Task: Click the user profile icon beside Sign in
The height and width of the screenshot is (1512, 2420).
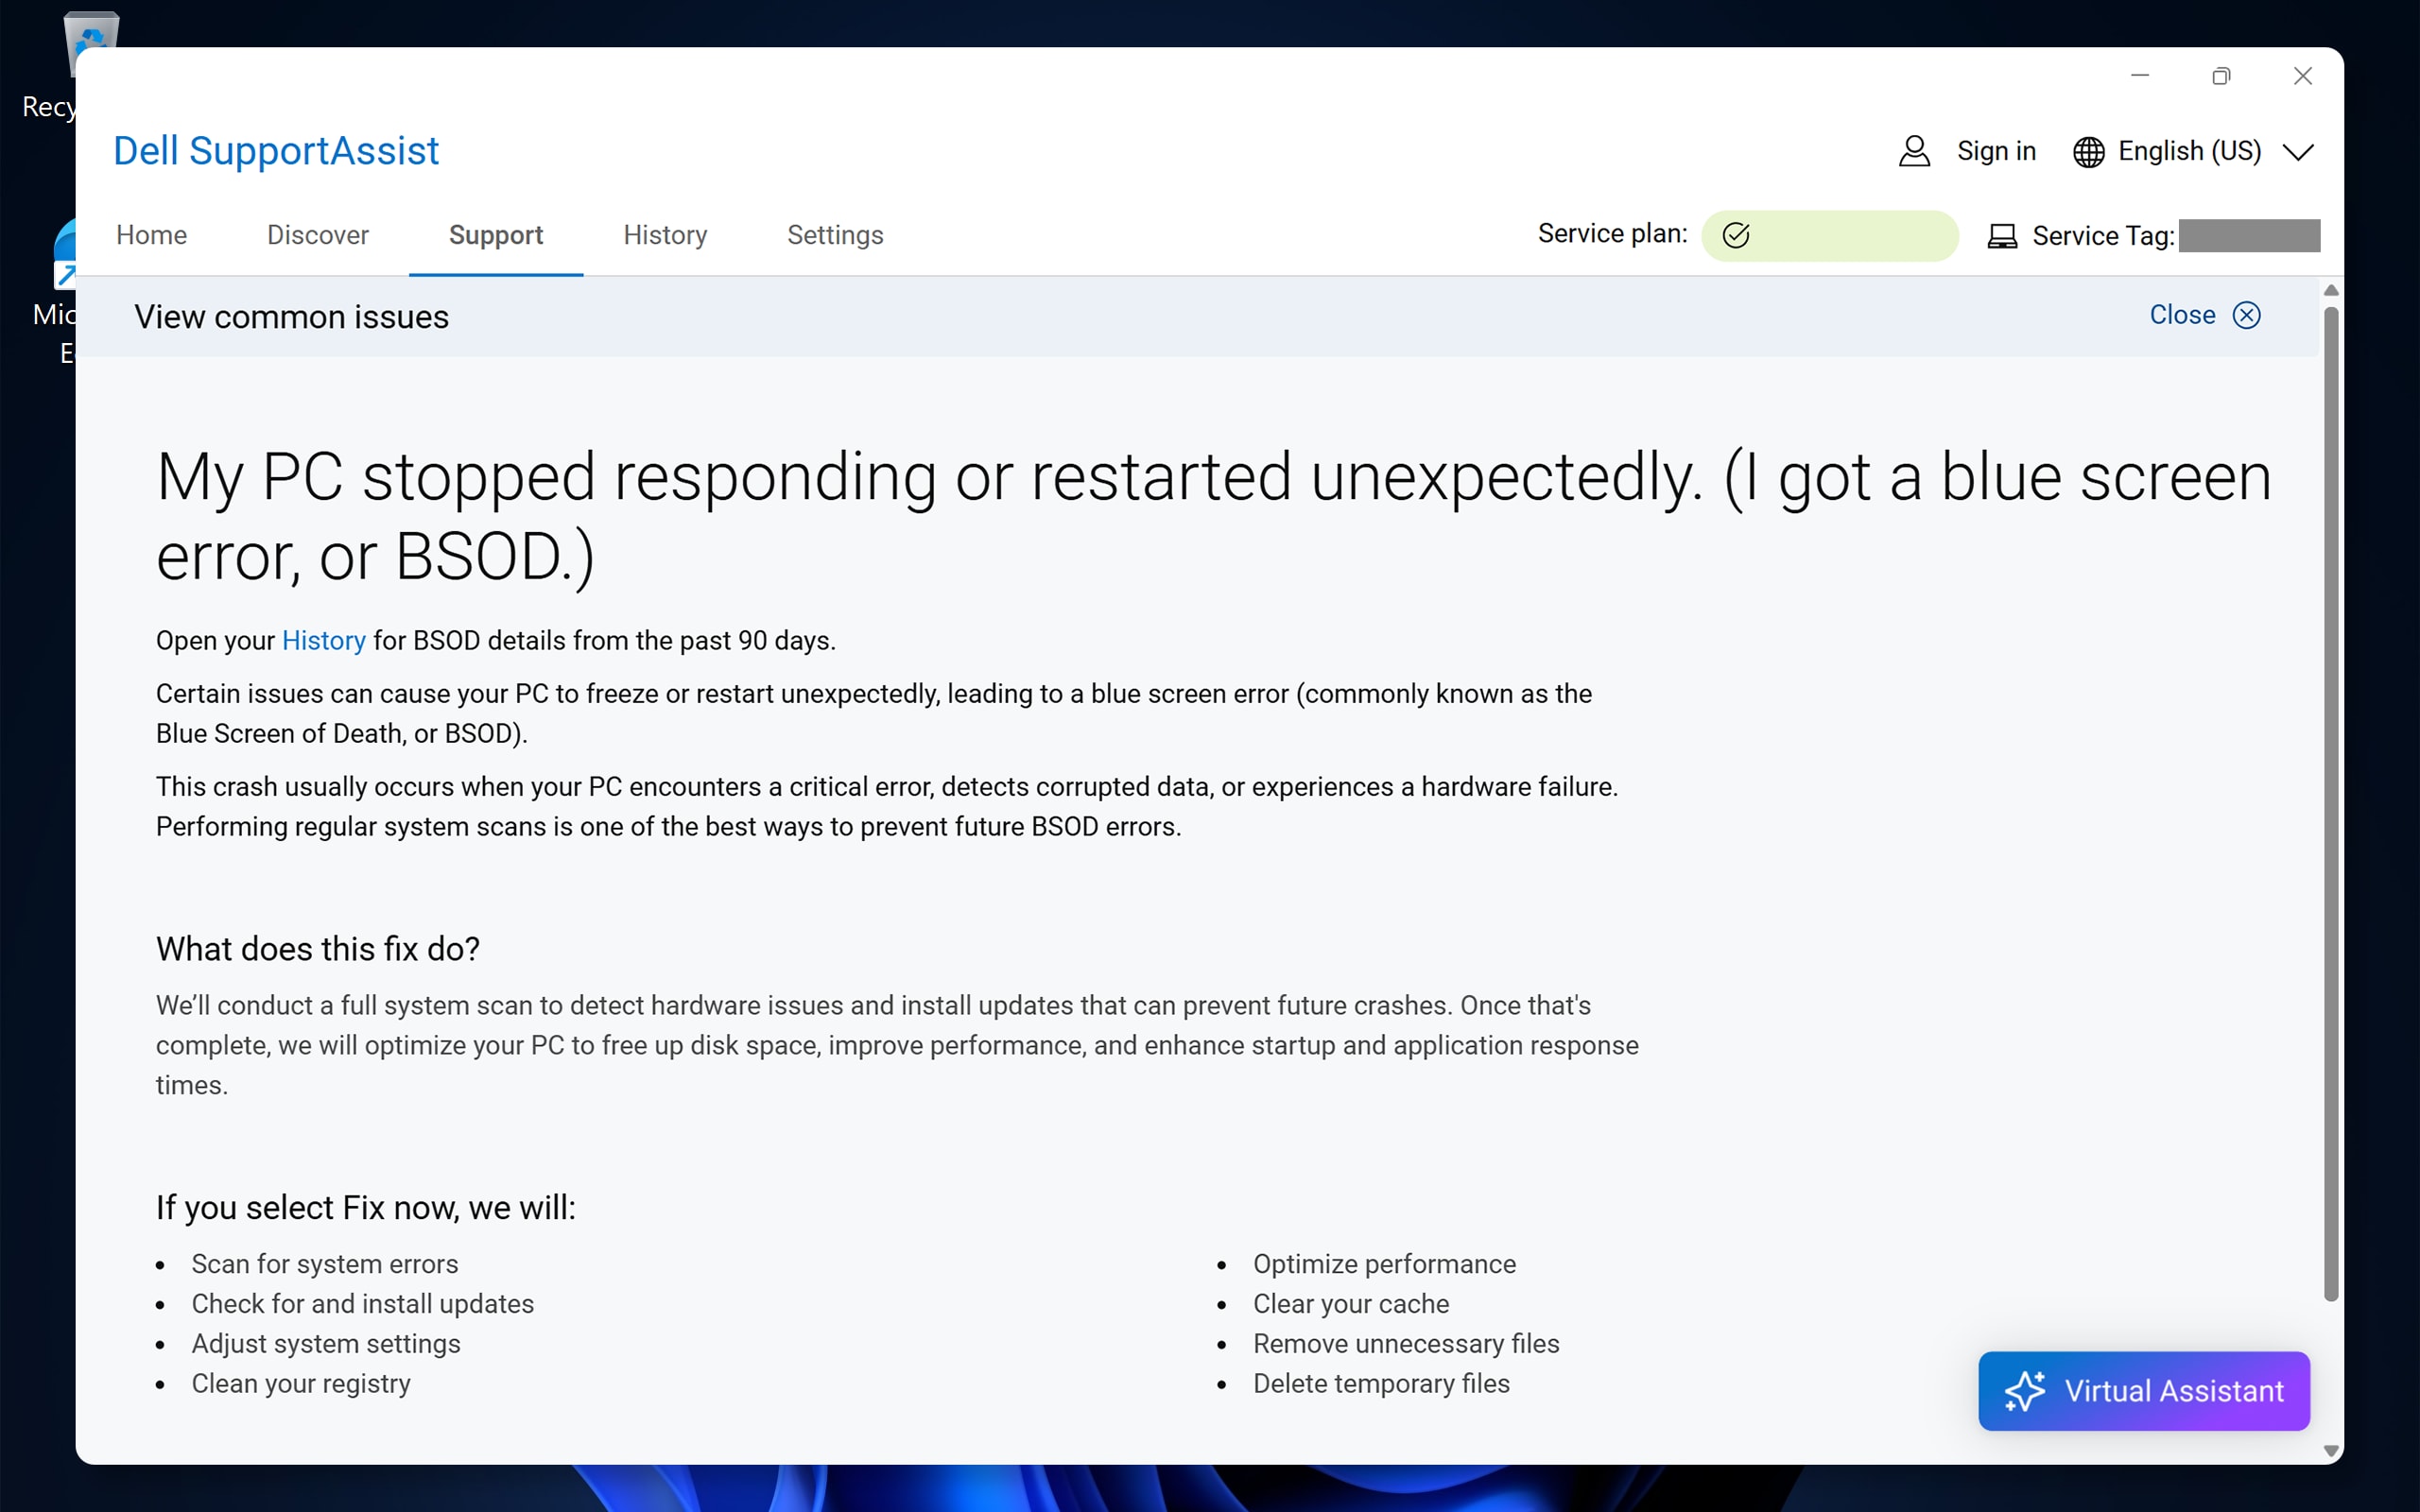Action: tap(1914, 151)
